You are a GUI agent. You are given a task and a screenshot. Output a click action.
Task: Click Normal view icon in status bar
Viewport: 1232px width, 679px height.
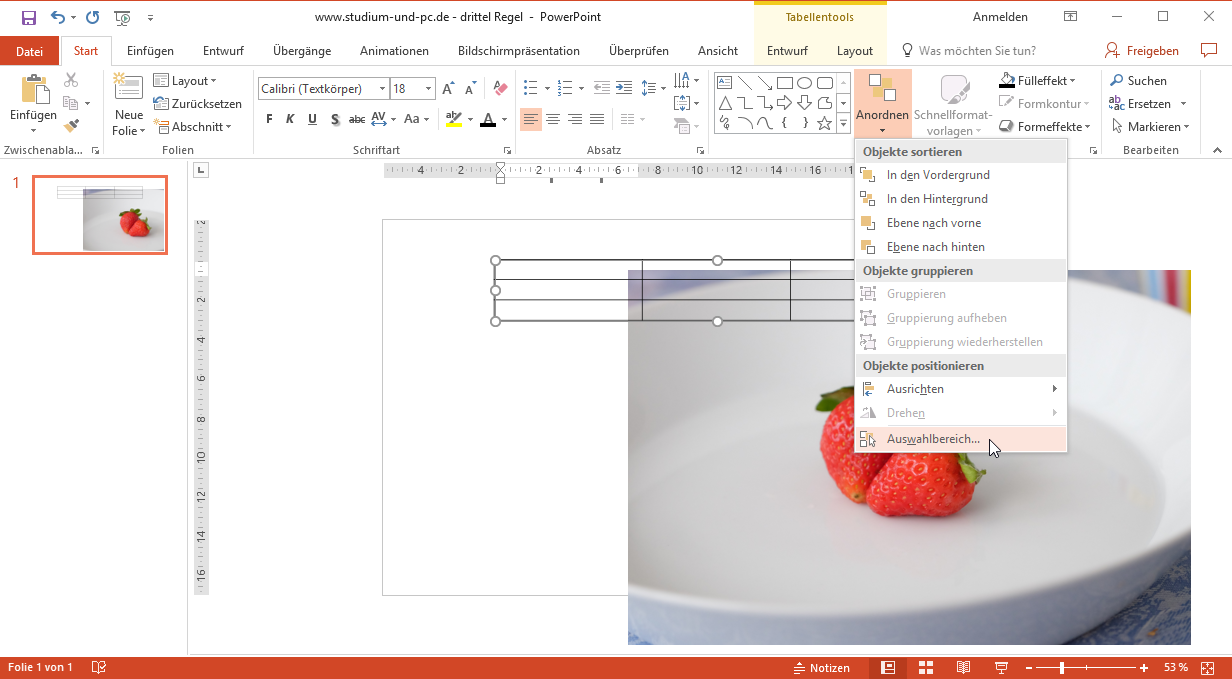(888, 667)
